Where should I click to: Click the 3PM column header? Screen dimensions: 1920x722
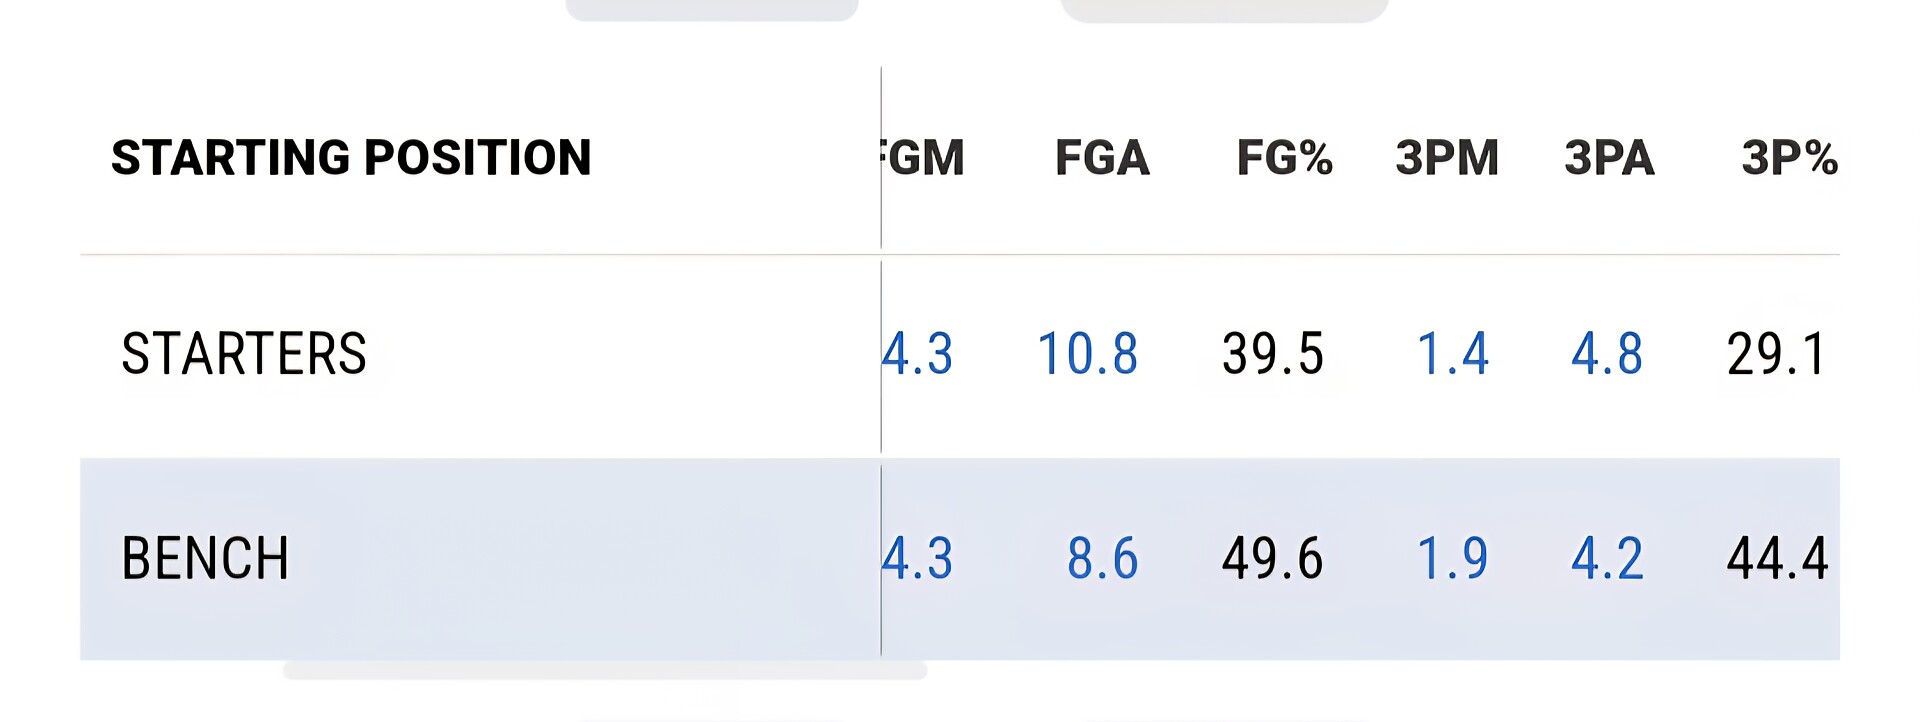(x=1447, y=158)
